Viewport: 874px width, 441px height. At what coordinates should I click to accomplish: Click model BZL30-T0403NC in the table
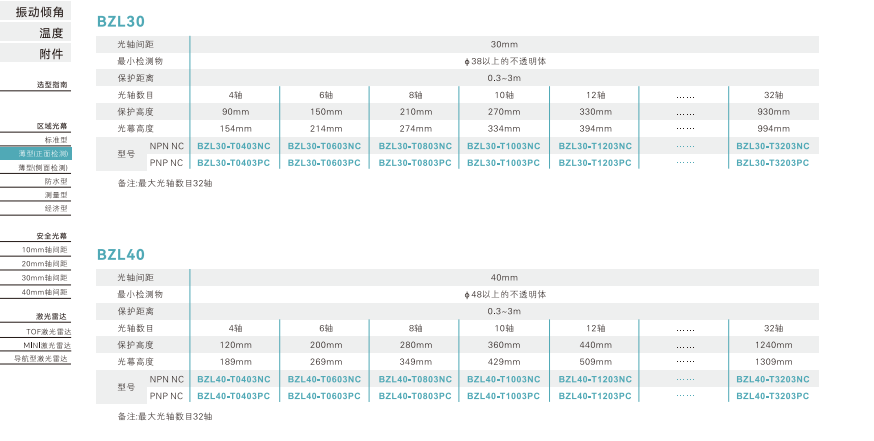(234, 146)
